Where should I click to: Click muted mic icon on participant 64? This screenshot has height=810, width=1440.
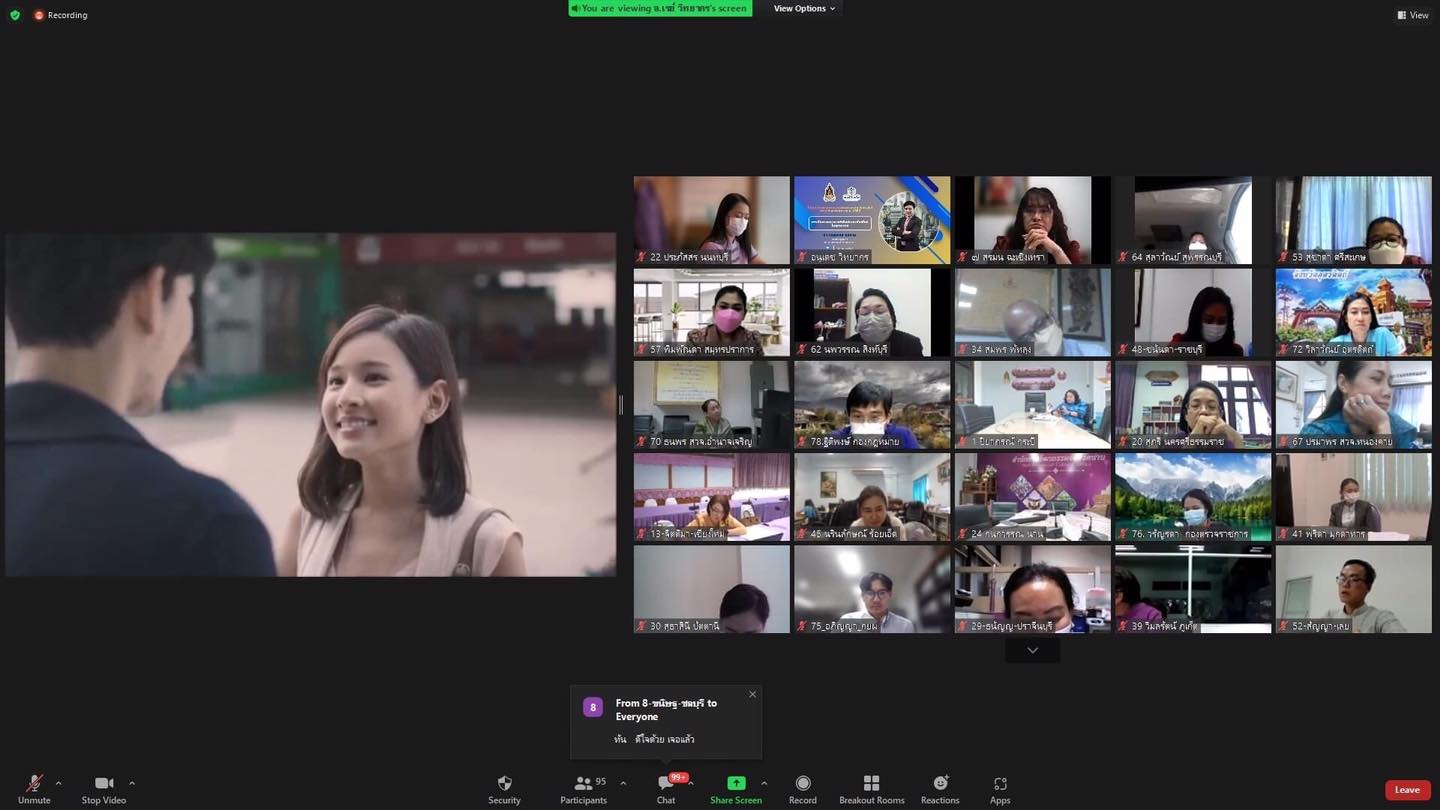[1123, 257]
